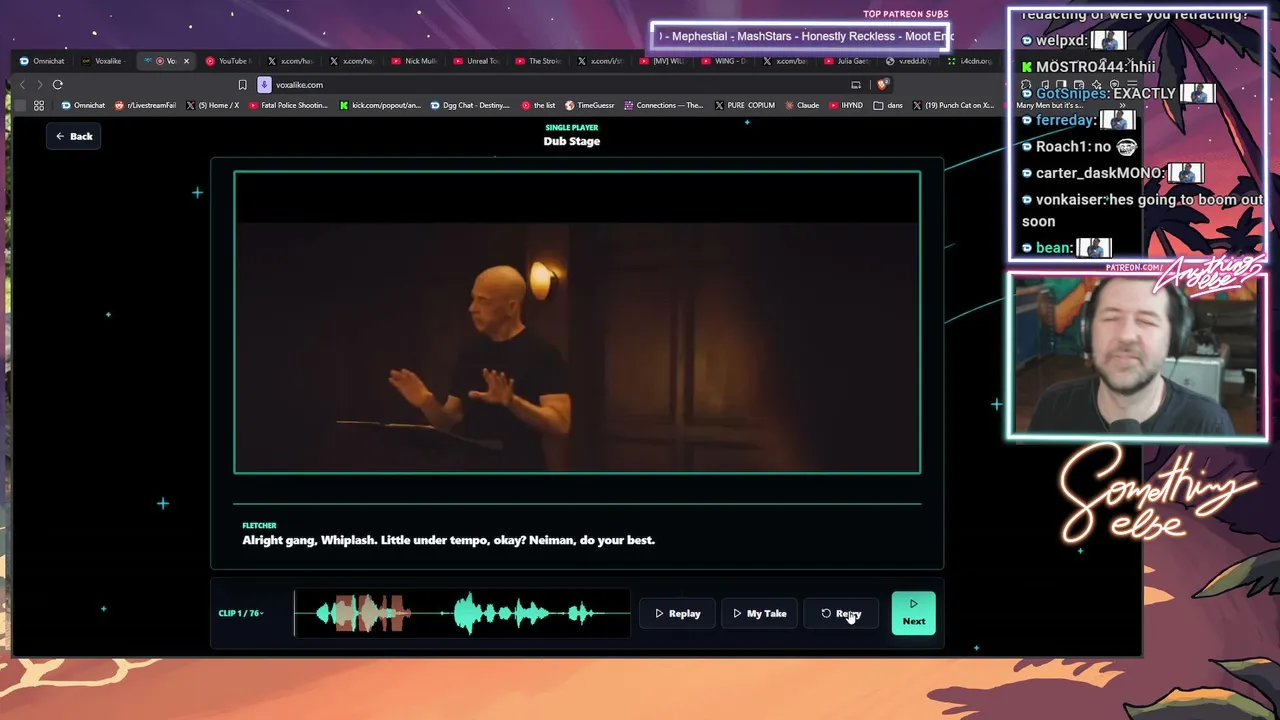Open the Brave shields icon
Screen dimensions: 1280x720
pos(882,85)
